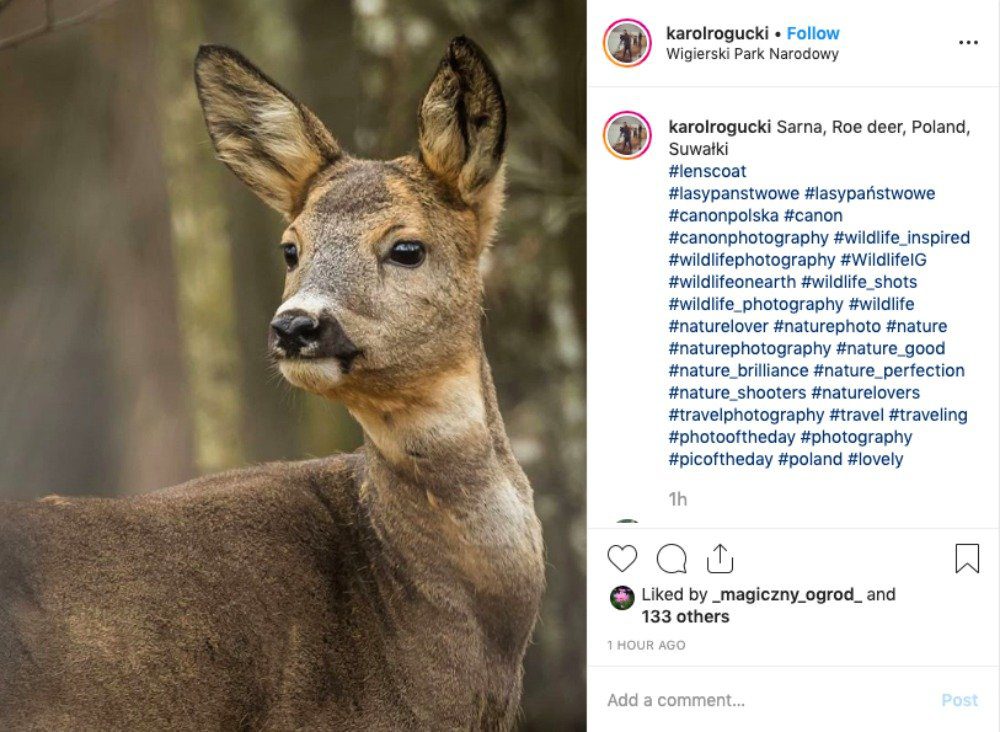Open comments via the speech bubble icon
The width and height of the screenshot is (1000, 732).
(672, 559)
